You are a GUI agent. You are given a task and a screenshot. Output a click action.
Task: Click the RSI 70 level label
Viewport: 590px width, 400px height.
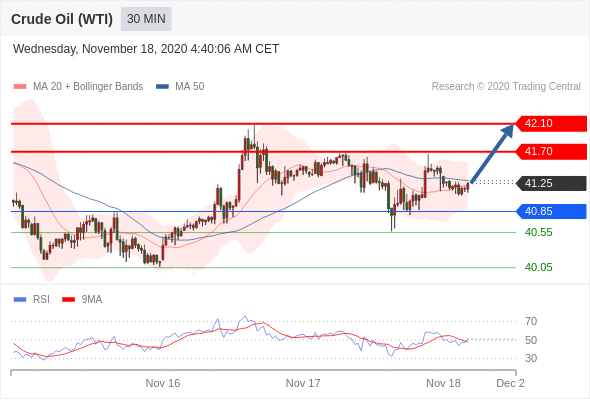[531, 321]
